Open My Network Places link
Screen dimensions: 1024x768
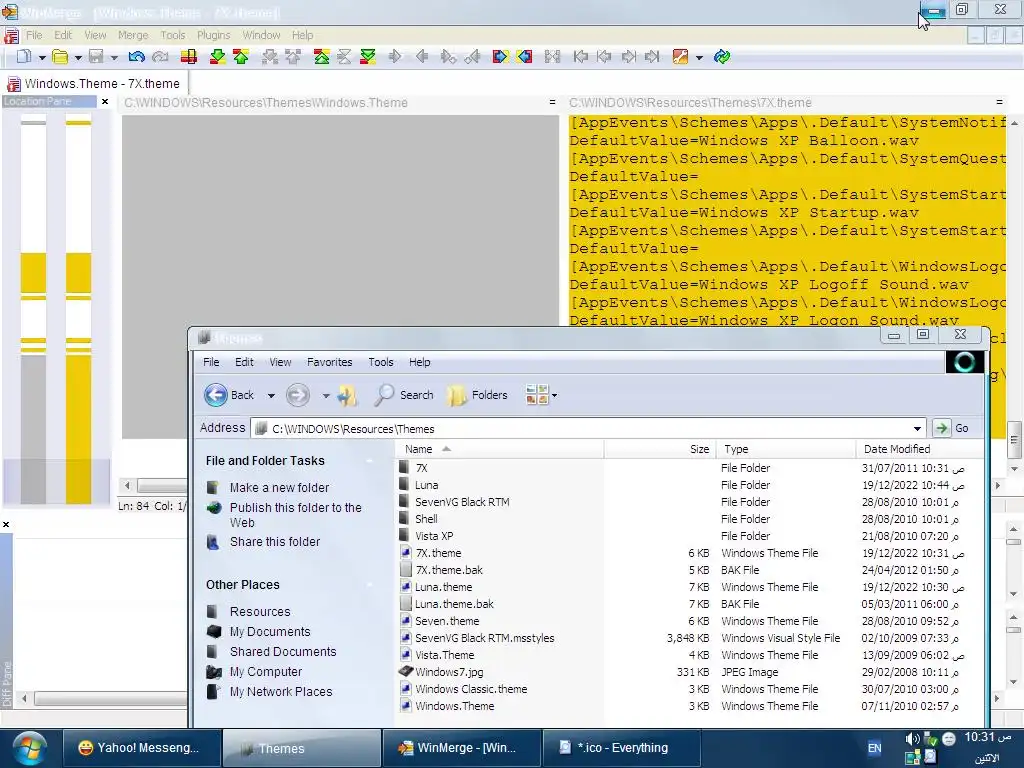click(x=281, y=692)
